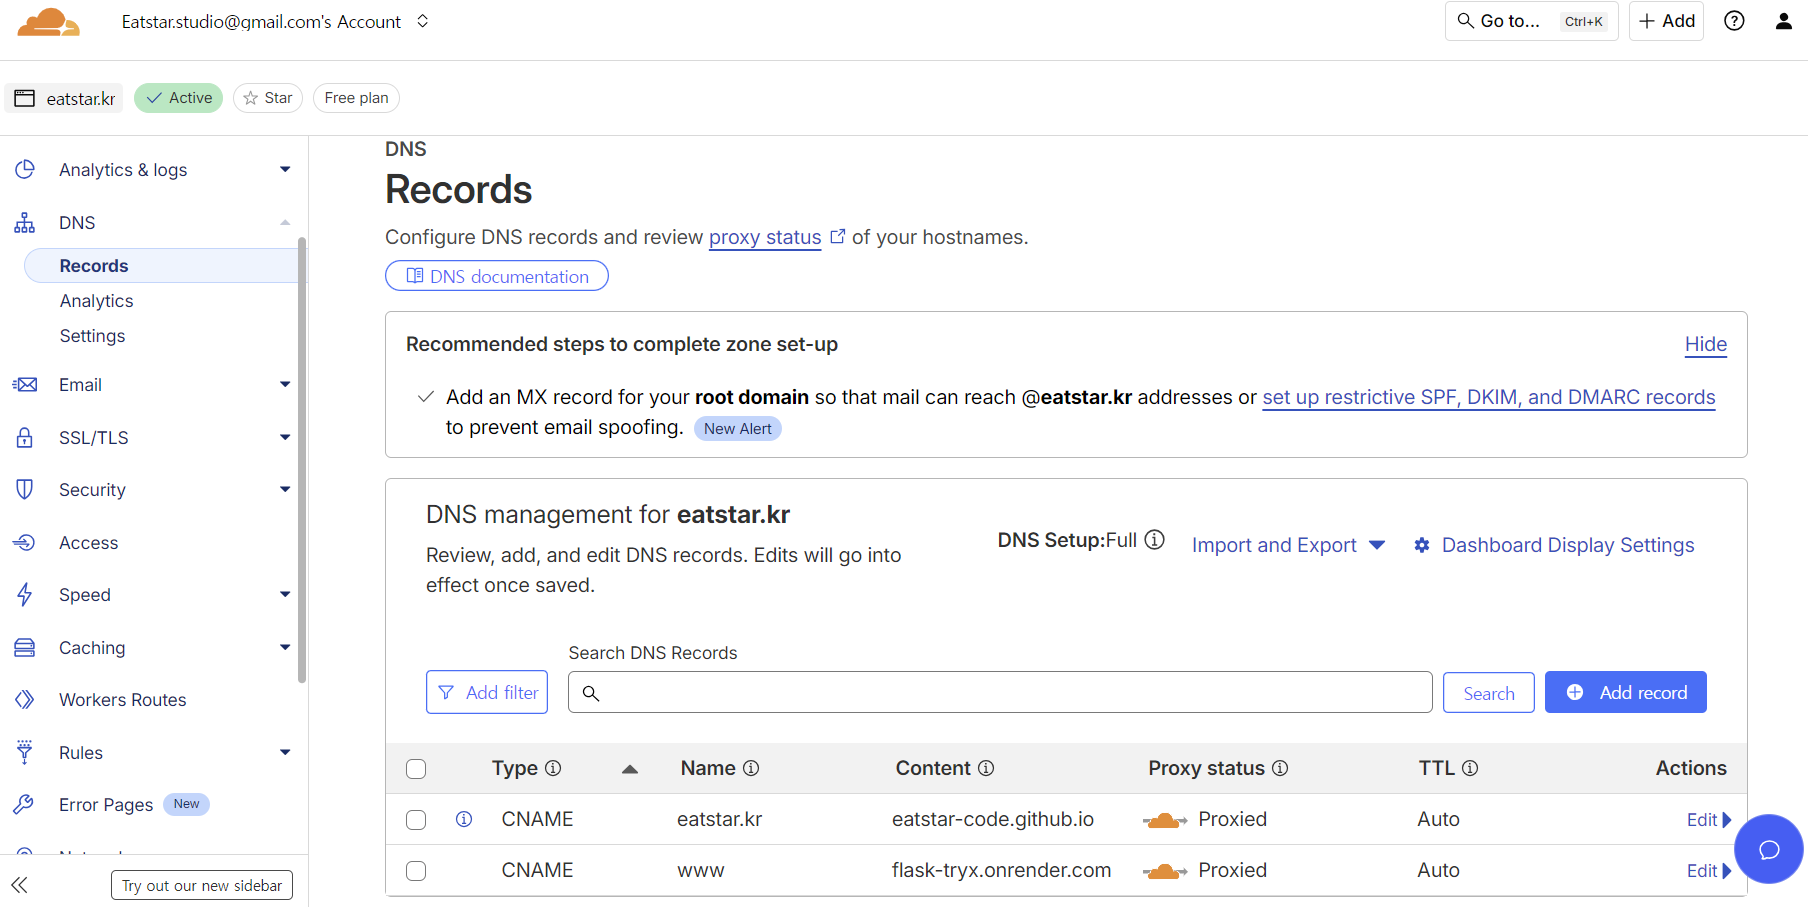Expand the Email section arrow
The height and width of the screenshot is (907, 1808).
(x=285, y=385)
